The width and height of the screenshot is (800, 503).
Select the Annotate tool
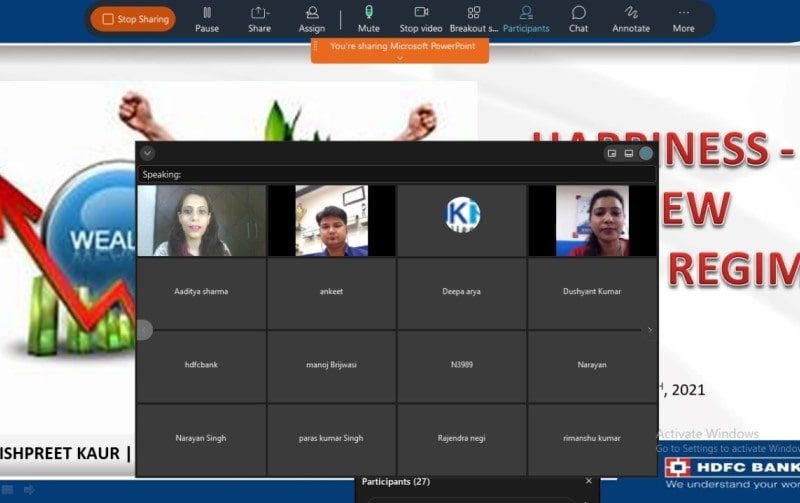[630, 18]
